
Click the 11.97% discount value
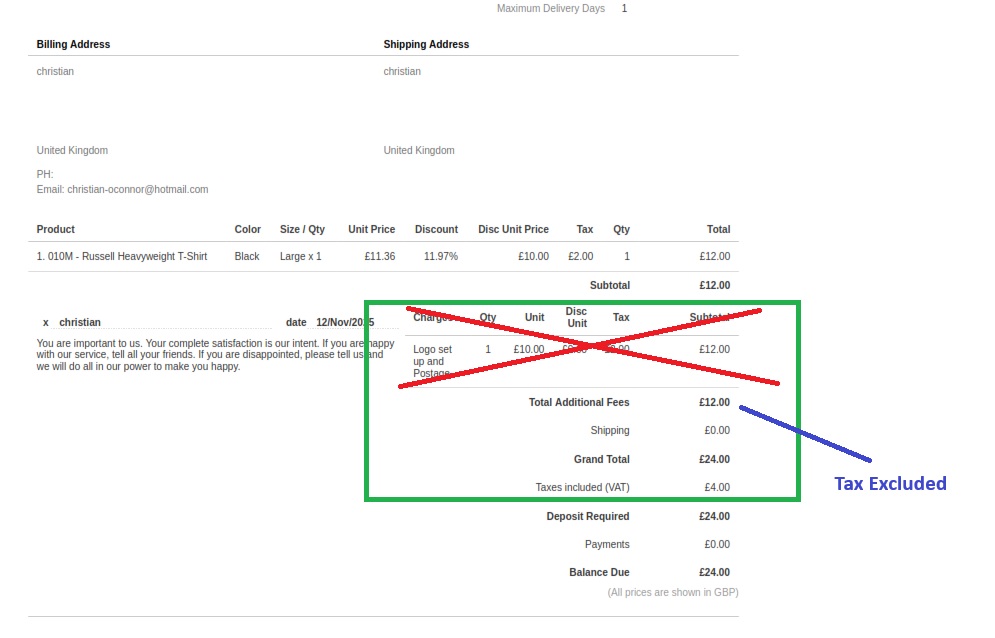440,256
